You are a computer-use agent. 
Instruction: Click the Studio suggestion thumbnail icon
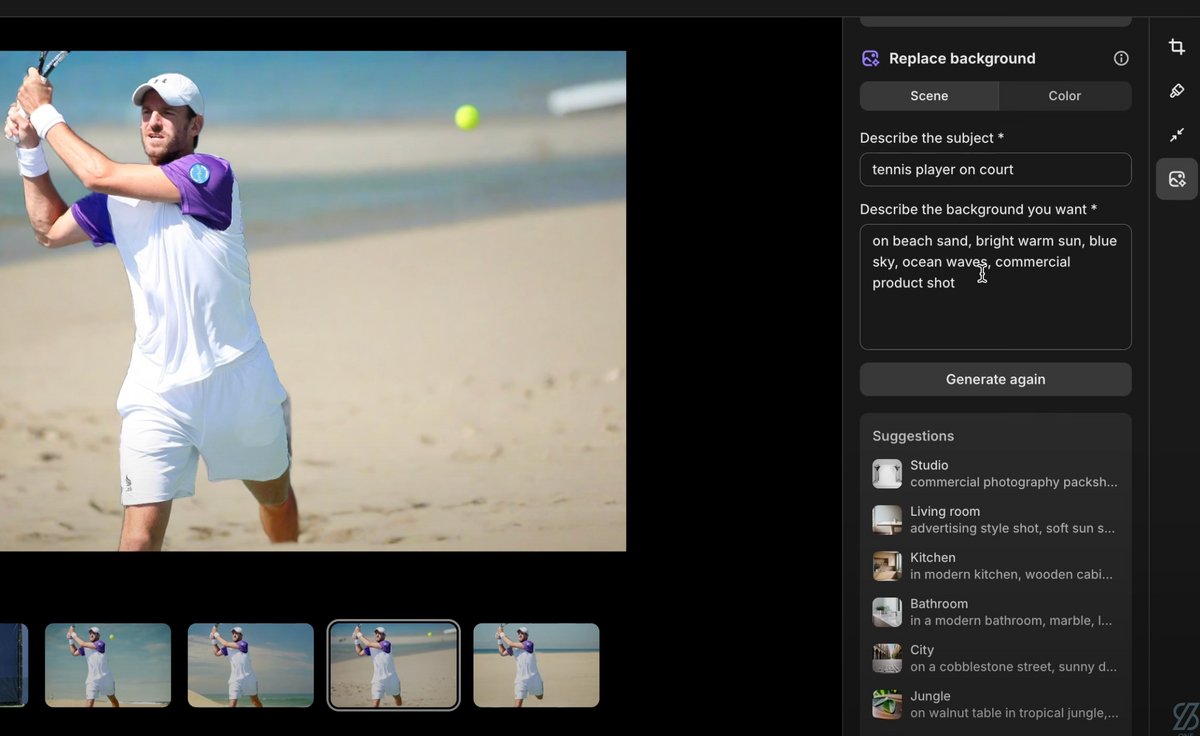pos(886,473)
